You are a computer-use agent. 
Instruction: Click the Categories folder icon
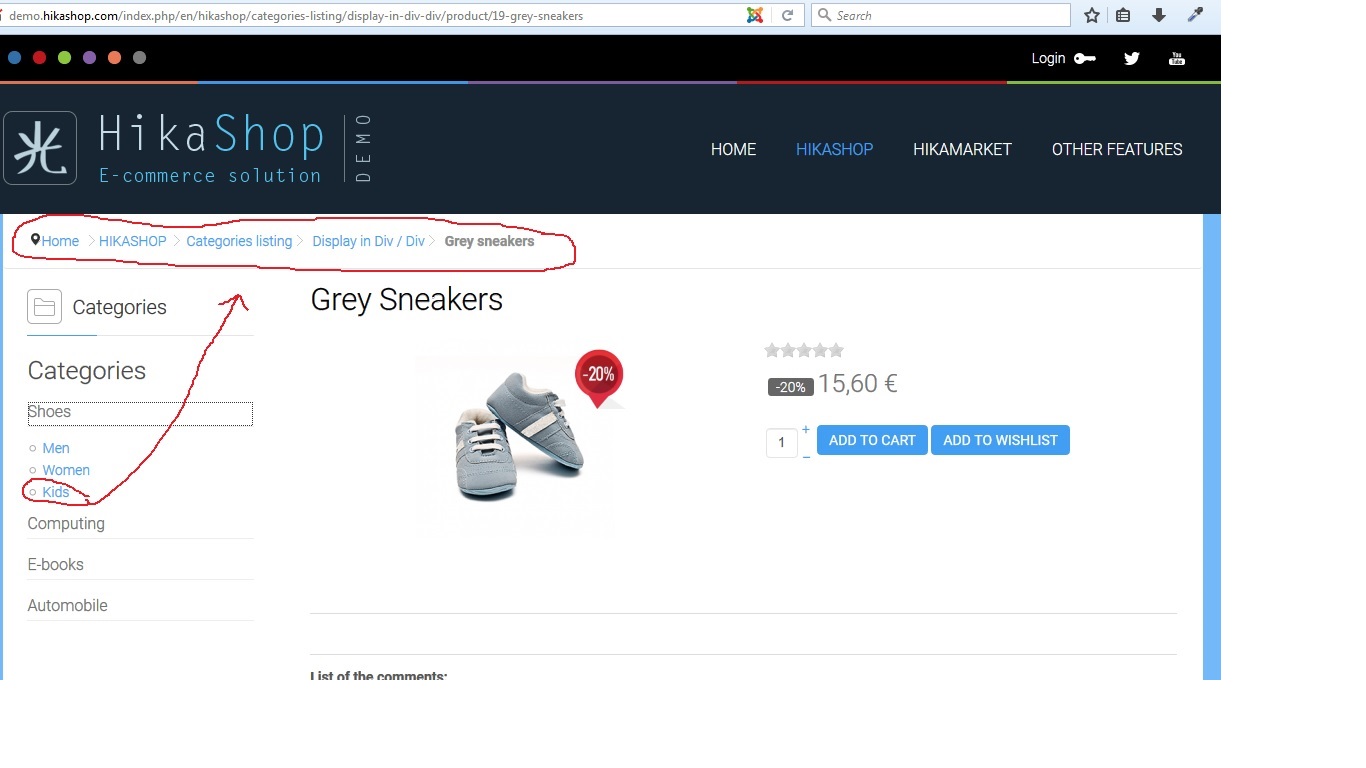pos(44,306)
